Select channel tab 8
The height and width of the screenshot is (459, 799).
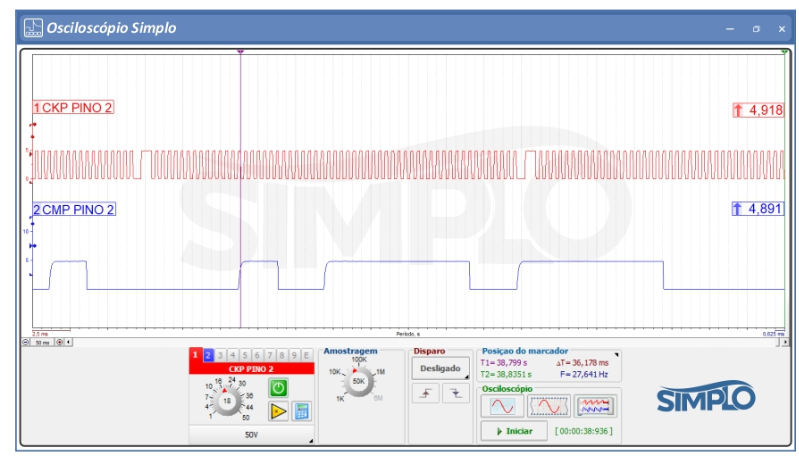[x=282, y=355]
